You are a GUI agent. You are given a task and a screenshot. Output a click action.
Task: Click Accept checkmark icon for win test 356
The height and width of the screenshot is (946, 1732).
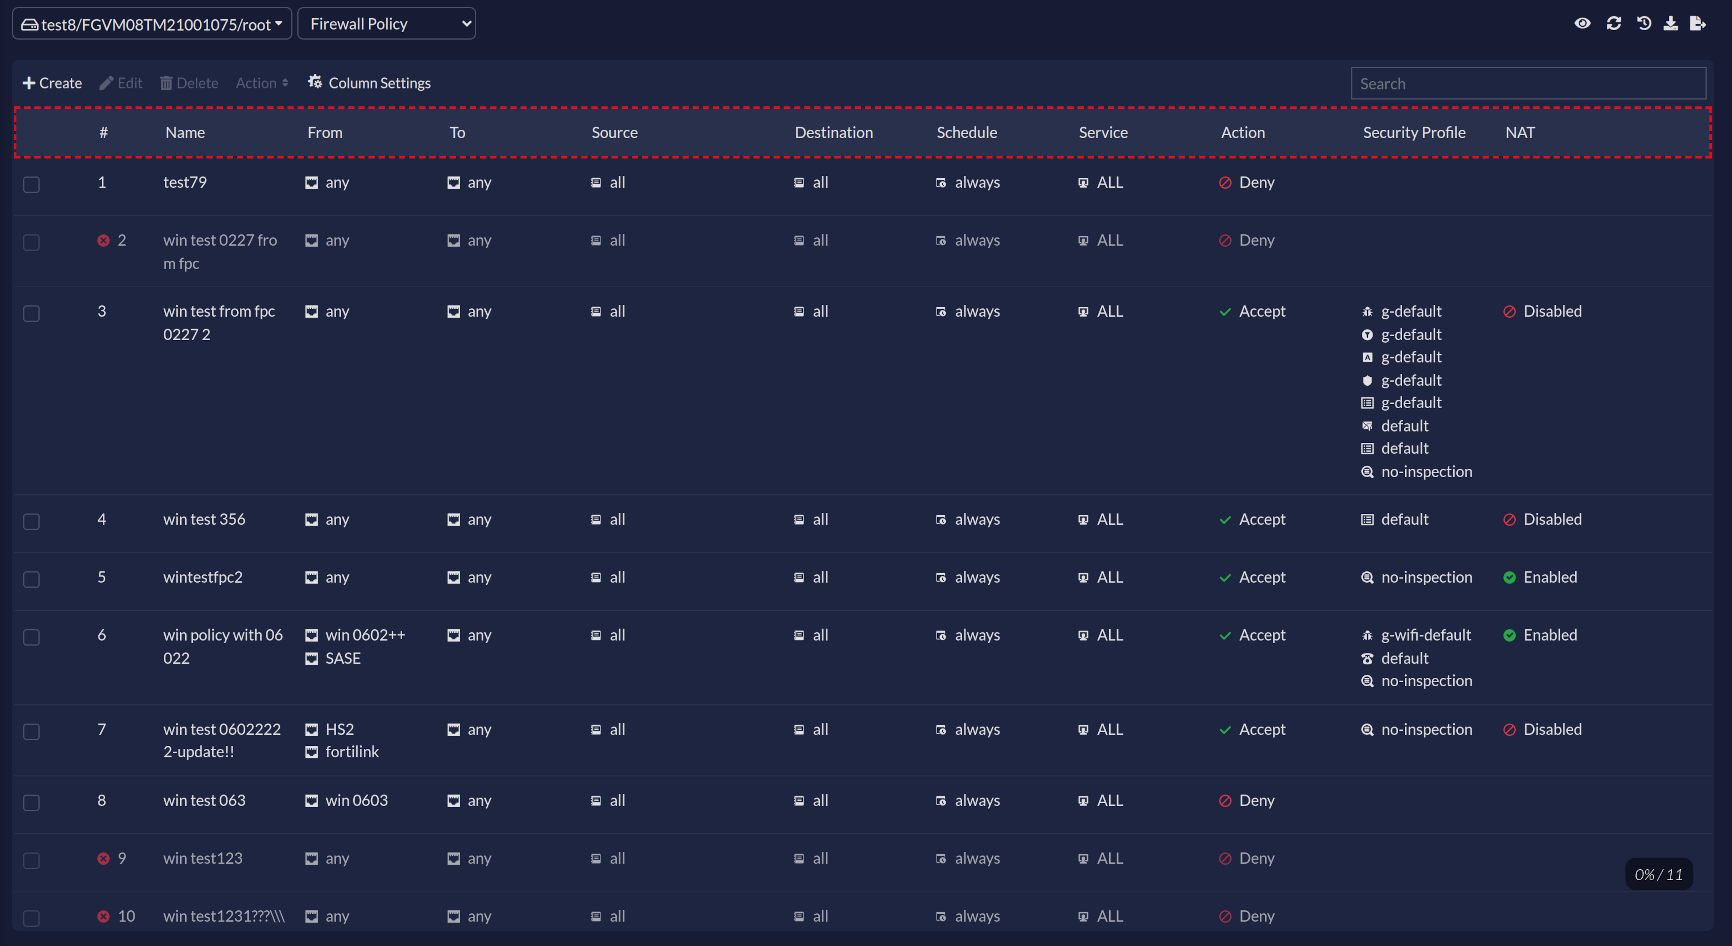[1225, 520]
